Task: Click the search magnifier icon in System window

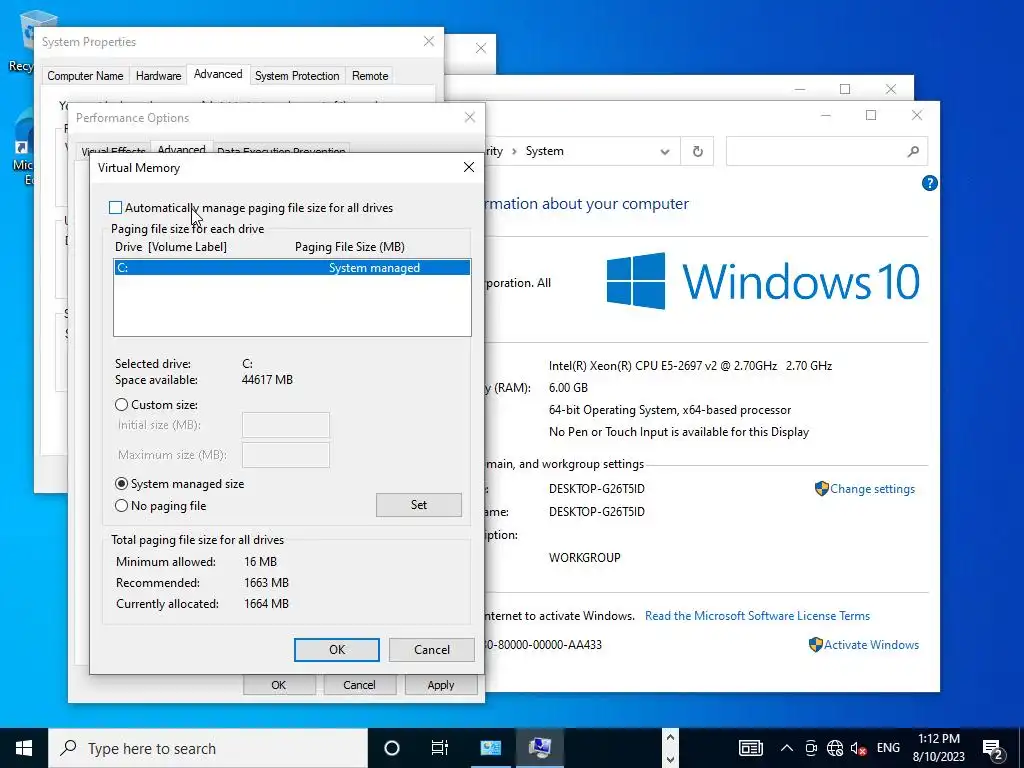Action: (x=913, y=152)
